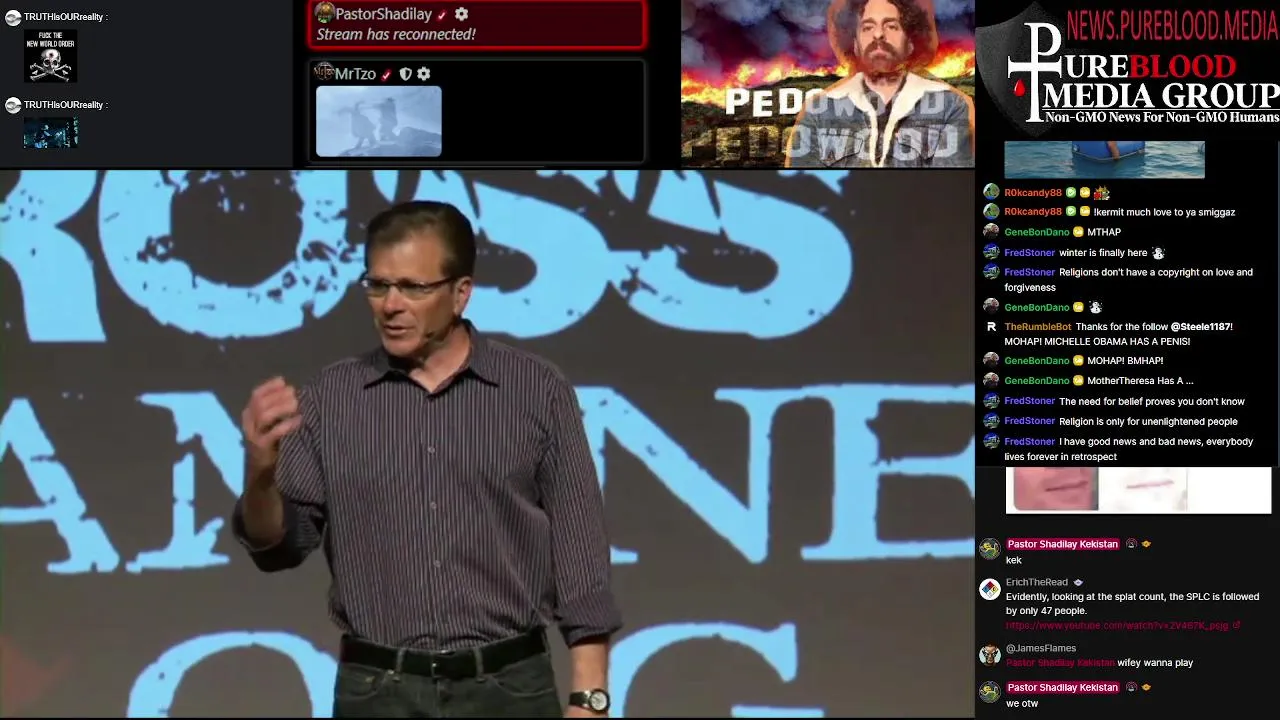Select 'Religion is only for unenlightened people' message

pyautogui.click(x=1148, y=421)
